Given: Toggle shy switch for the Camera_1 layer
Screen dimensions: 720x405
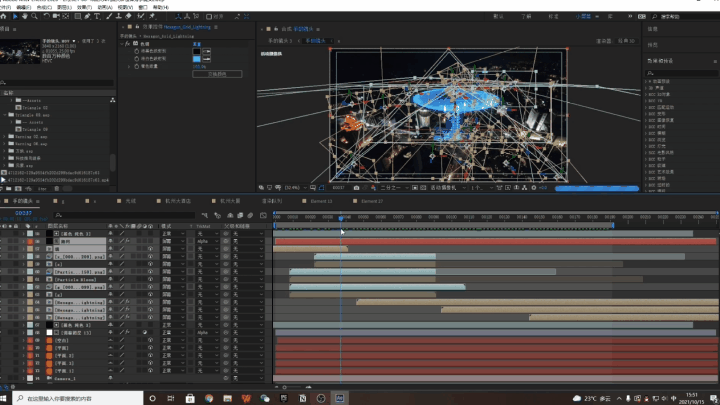Looking at the screenshot, I should (110, 378).
